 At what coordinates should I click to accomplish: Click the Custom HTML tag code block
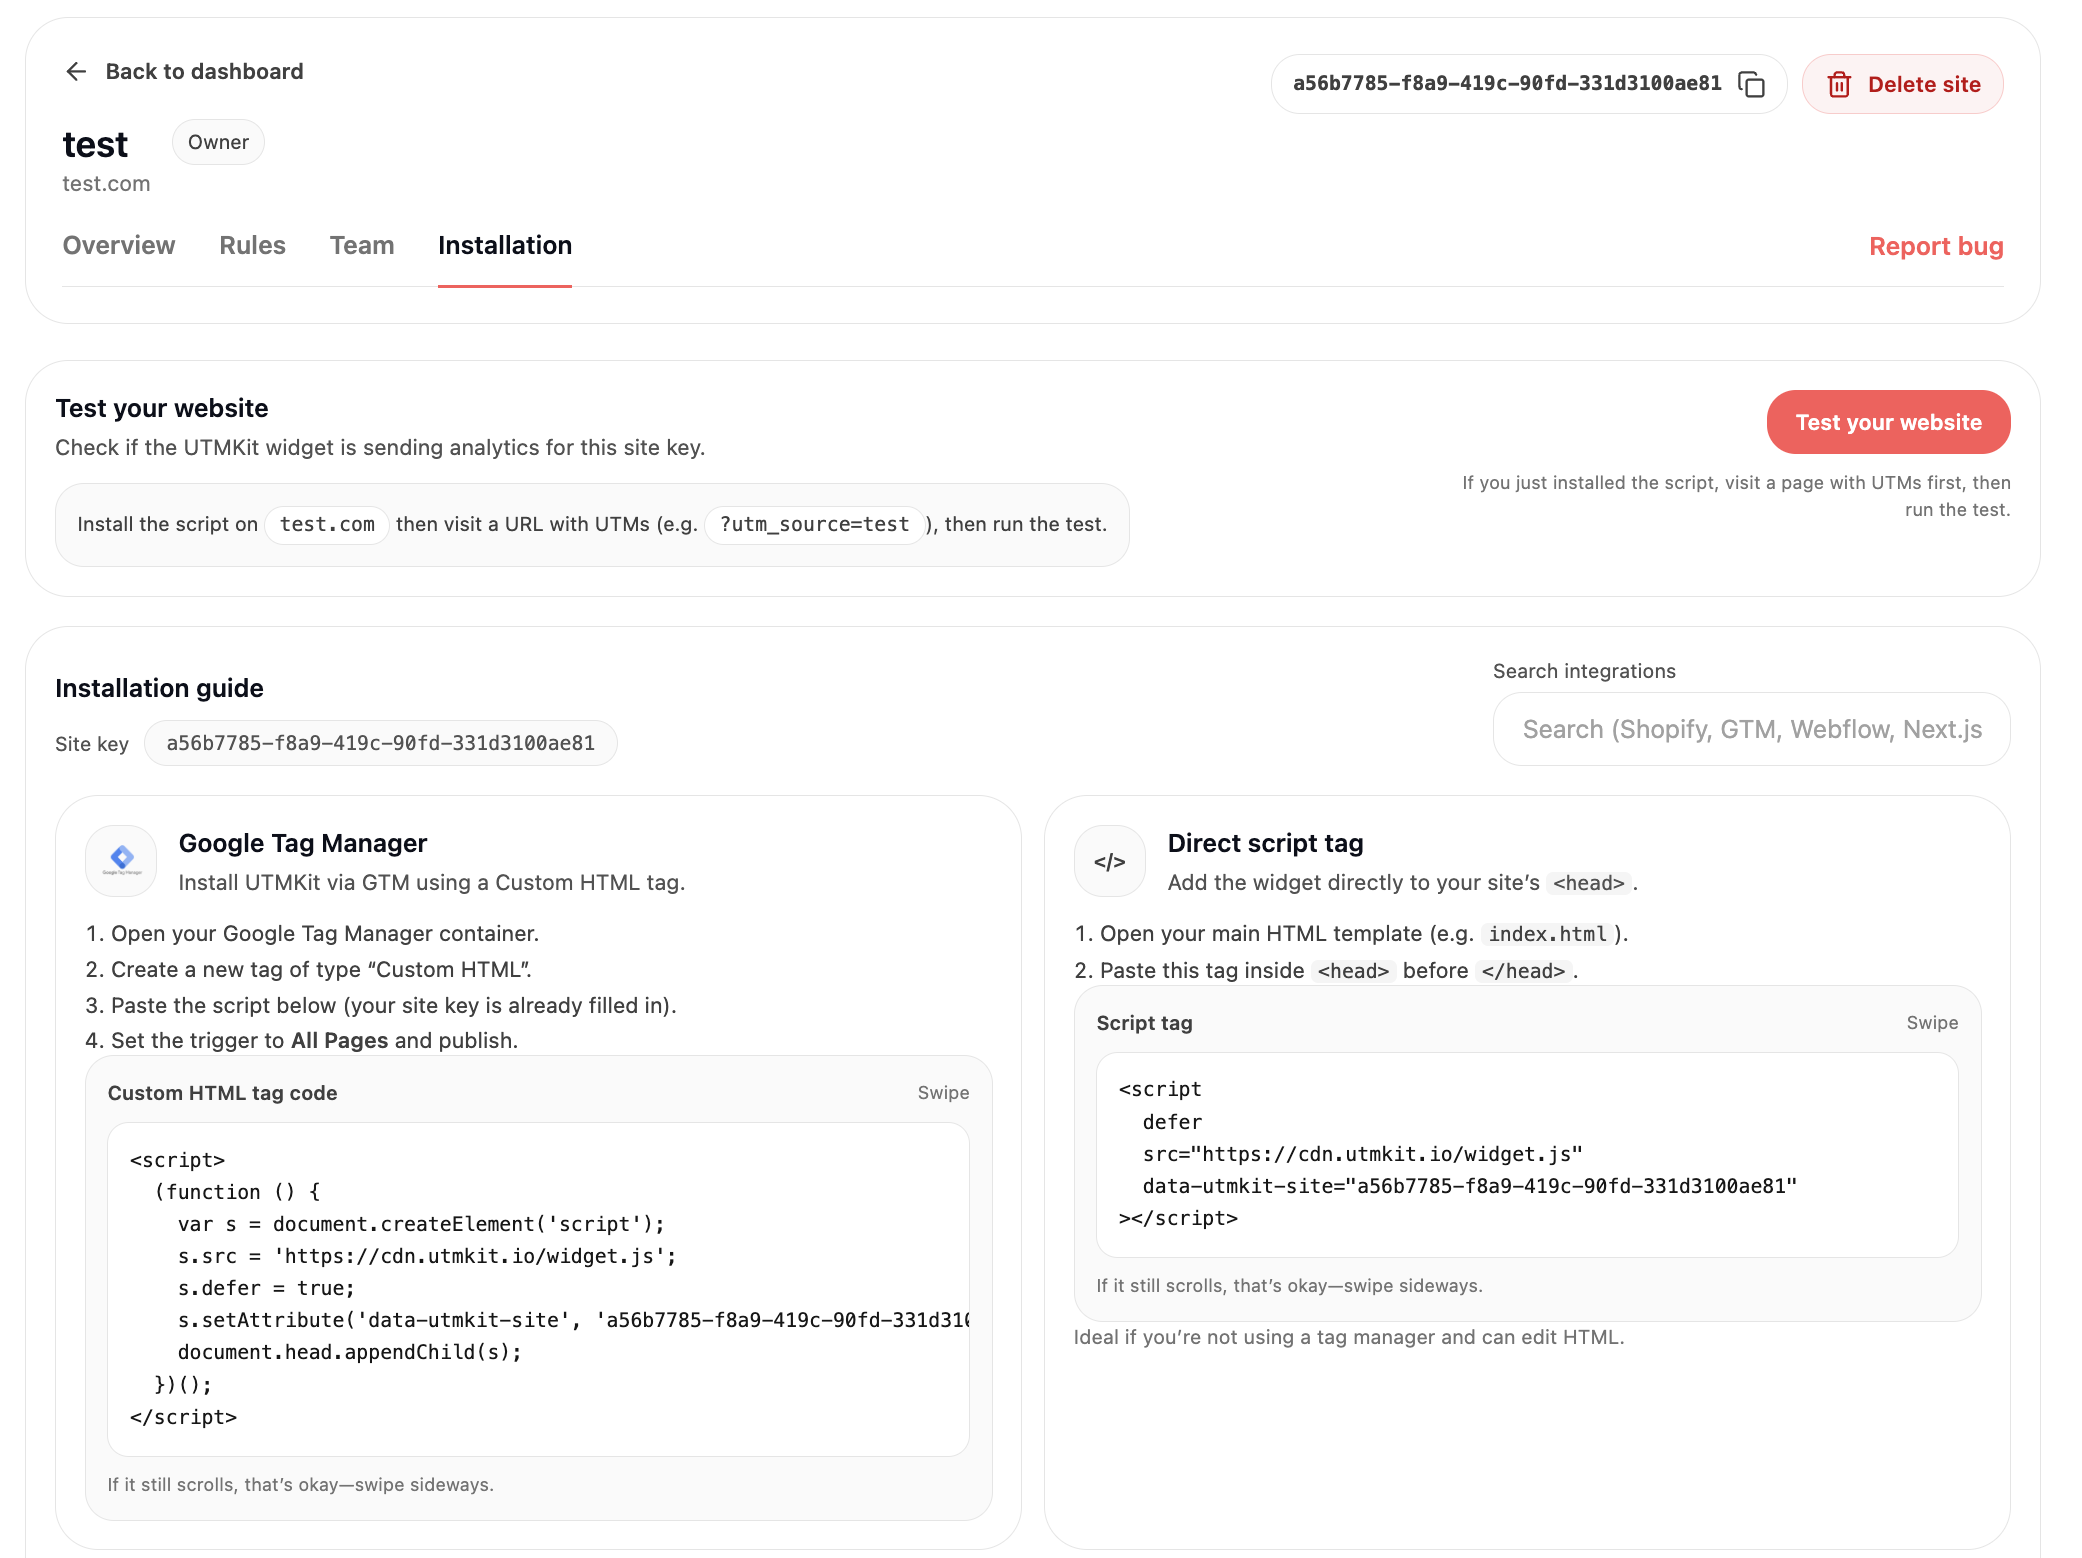tap(538, 1288)
